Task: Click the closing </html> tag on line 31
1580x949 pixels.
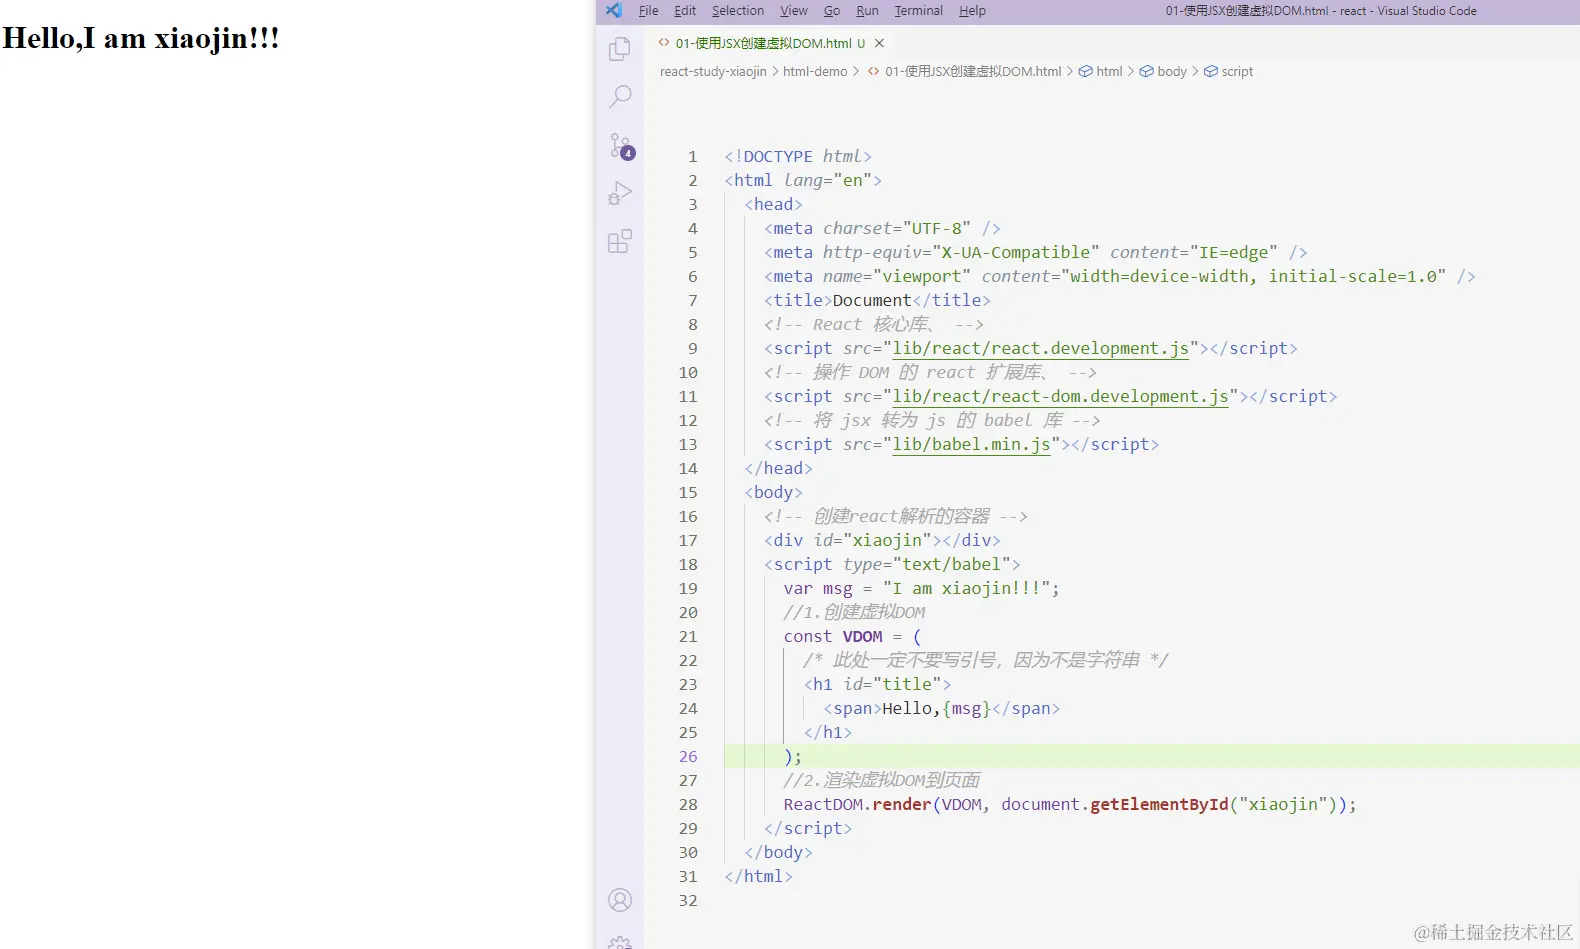Action: [x=758, y=876]
